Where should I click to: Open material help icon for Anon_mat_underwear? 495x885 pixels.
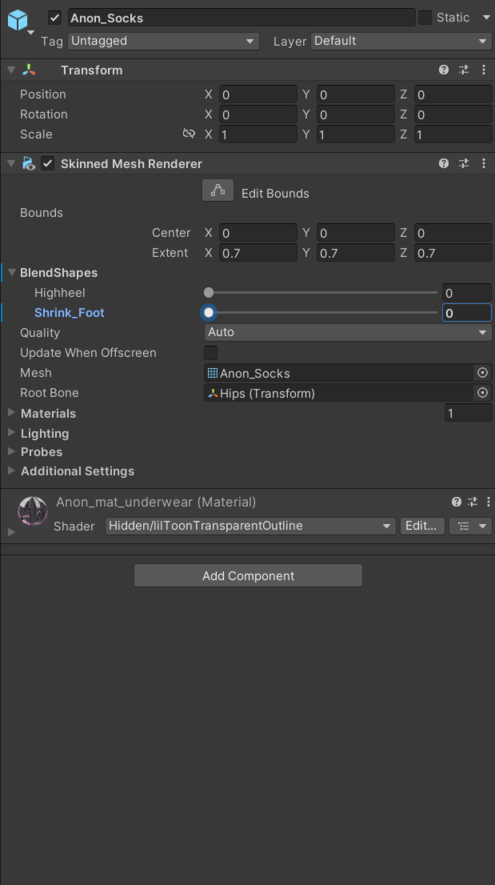(x=456, y=502)
